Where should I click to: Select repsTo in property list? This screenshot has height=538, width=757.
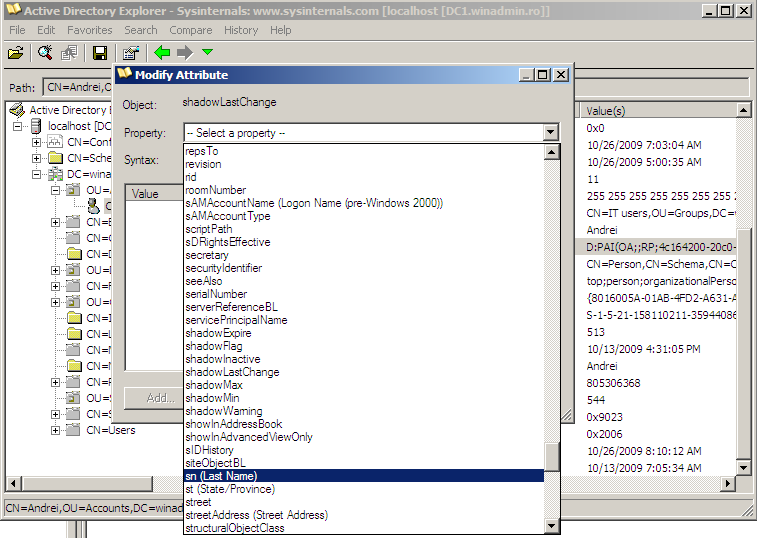(x=364, y=151)
